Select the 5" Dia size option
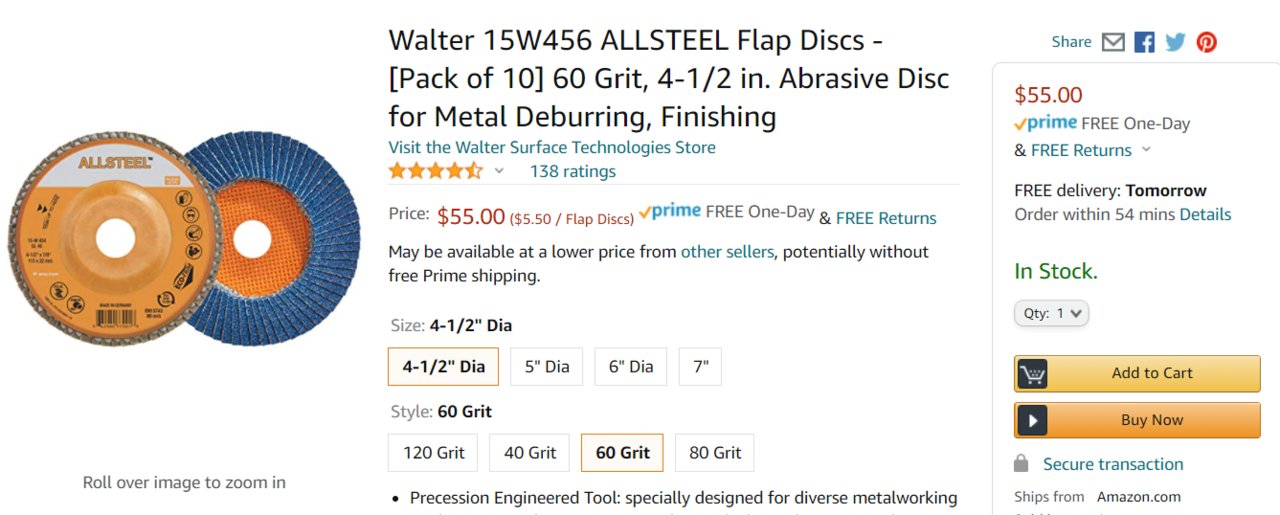 (547, 367)
